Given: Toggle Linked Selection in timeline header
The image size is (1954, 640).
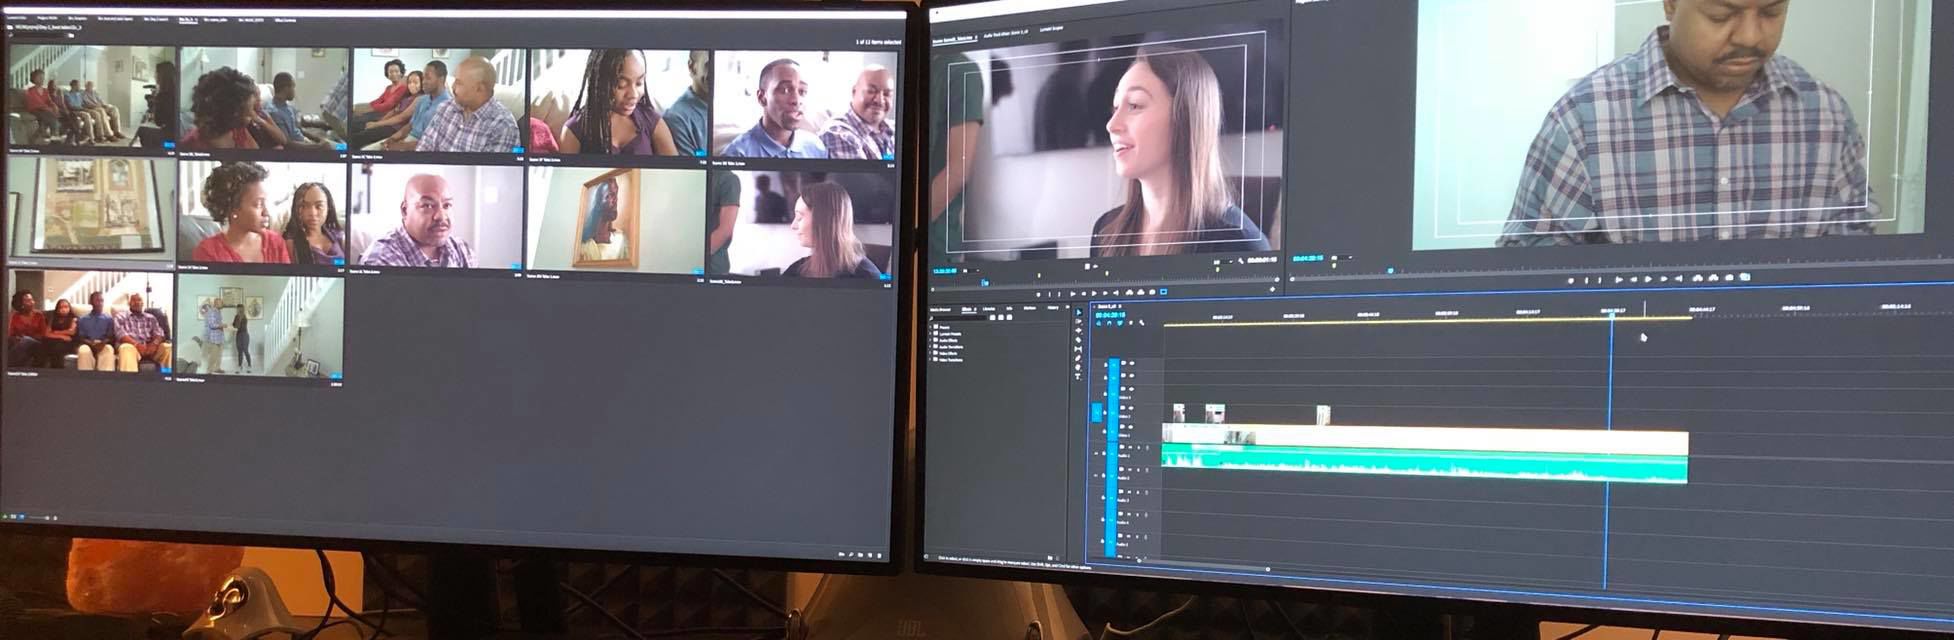Looking at the screenshot, I should coord(1120,323).
